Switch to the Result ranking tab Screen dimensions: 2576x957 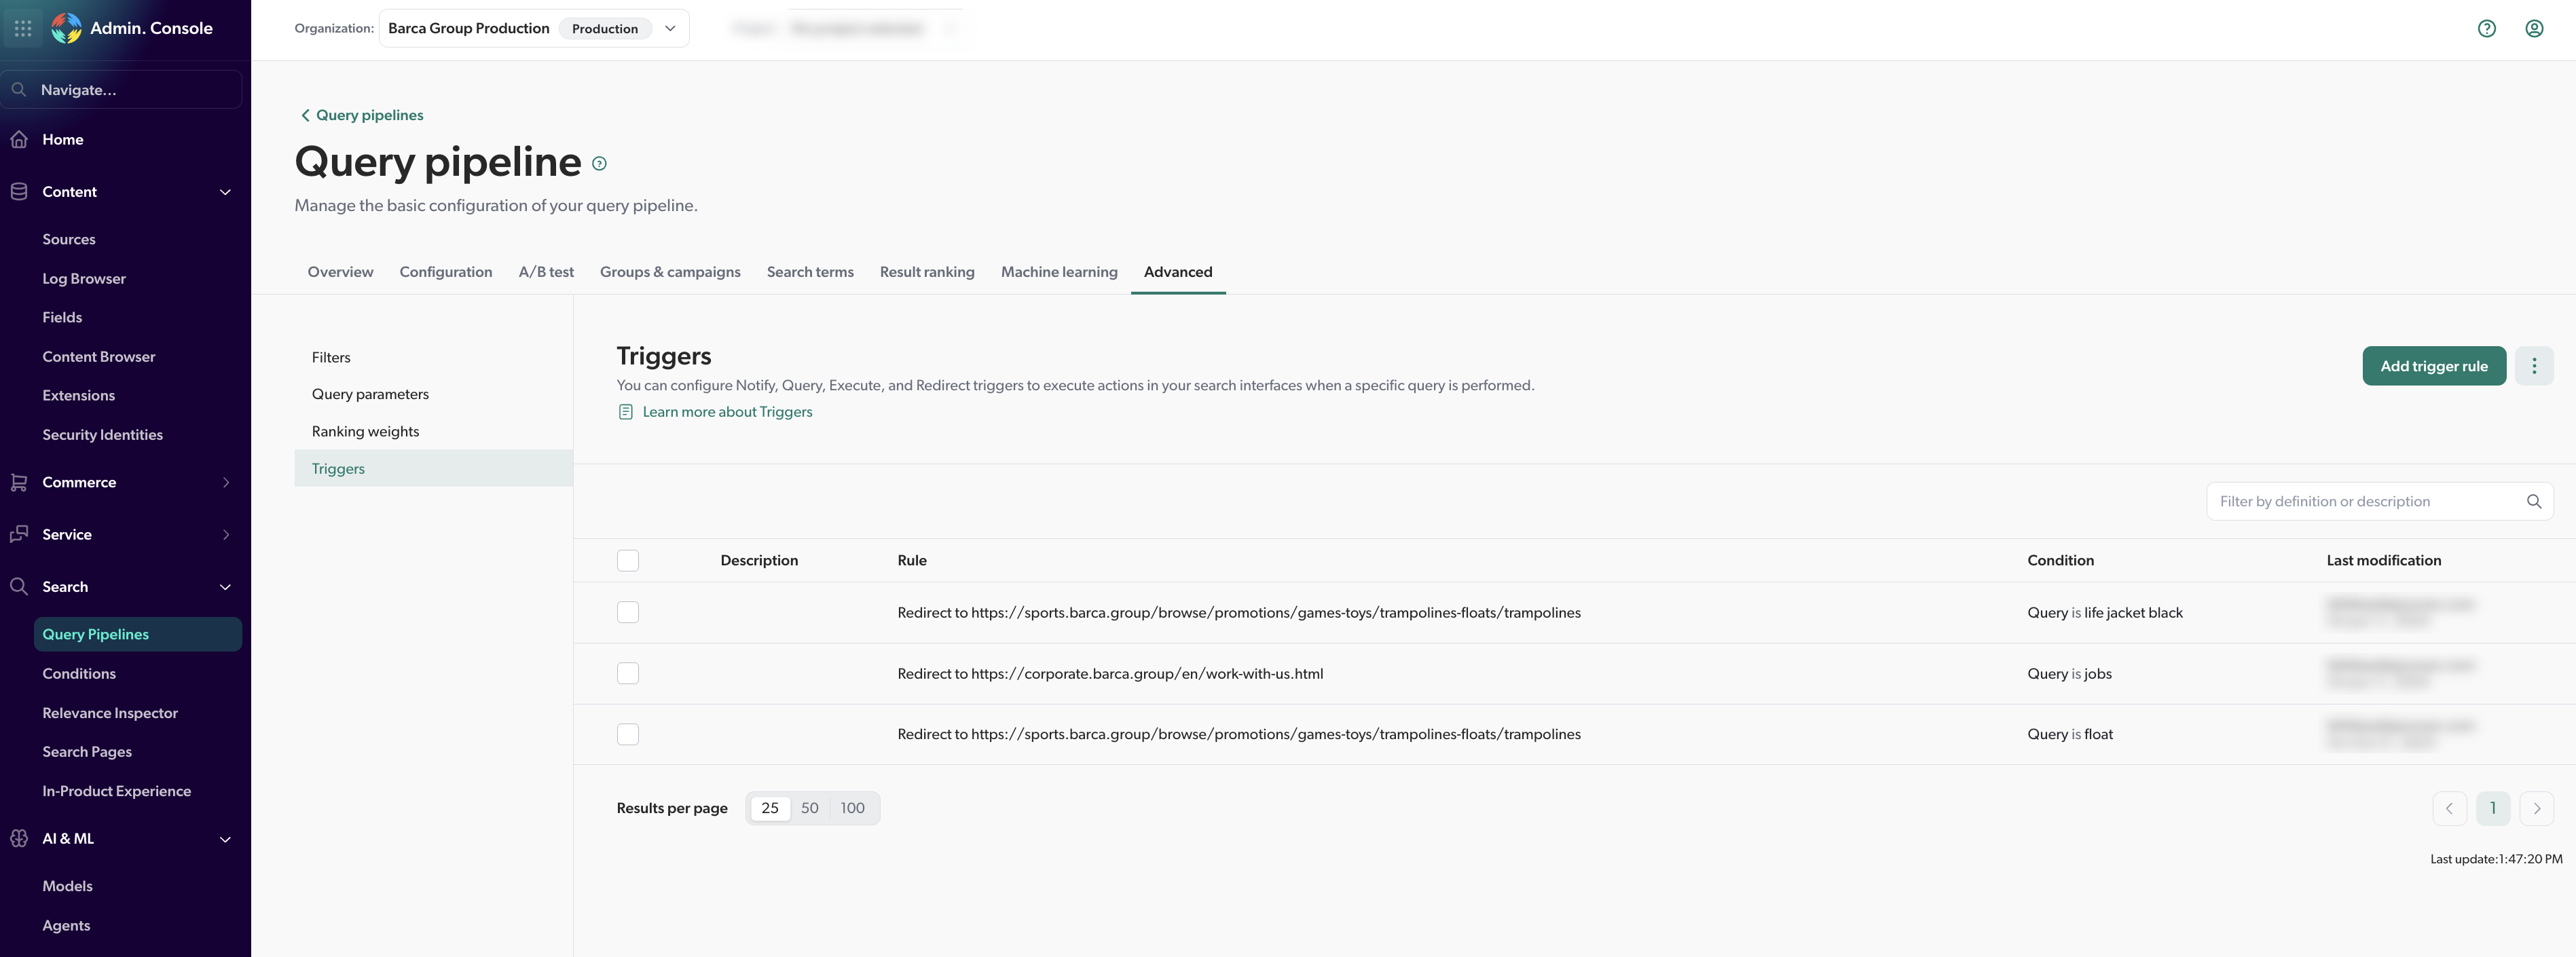927,272
